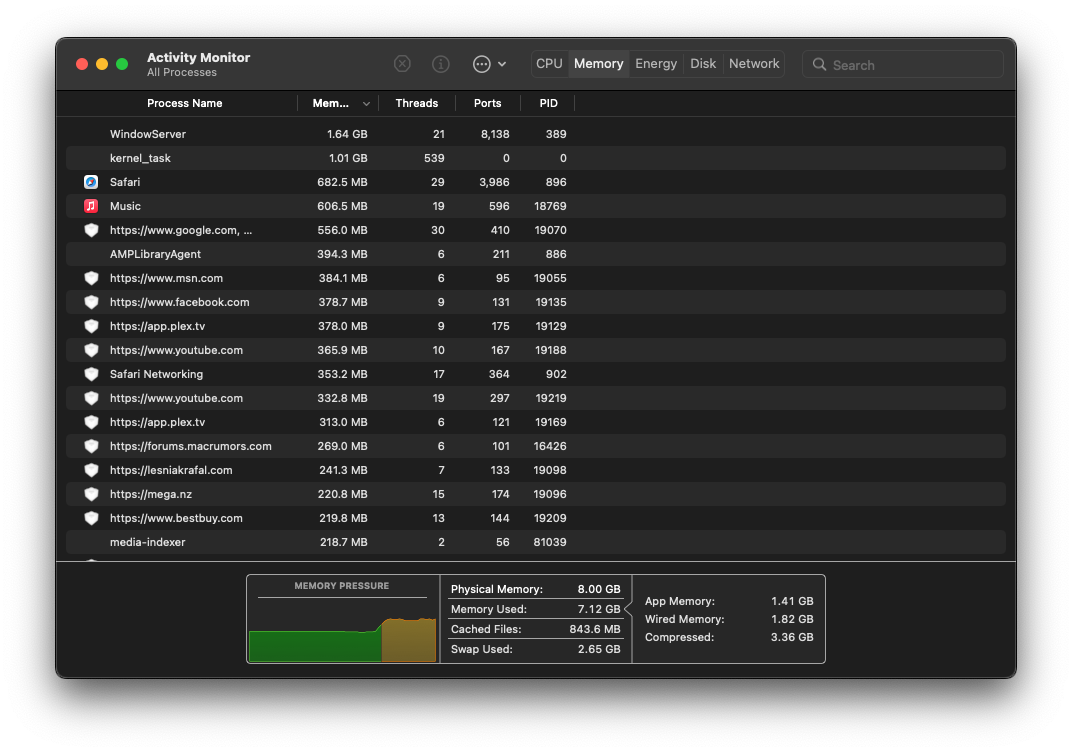Image resolution: width=1072 pixels, height=752 pixels.
Task: Click the Compressed 3.36 GB entry
Action: (x=729, y=637)
